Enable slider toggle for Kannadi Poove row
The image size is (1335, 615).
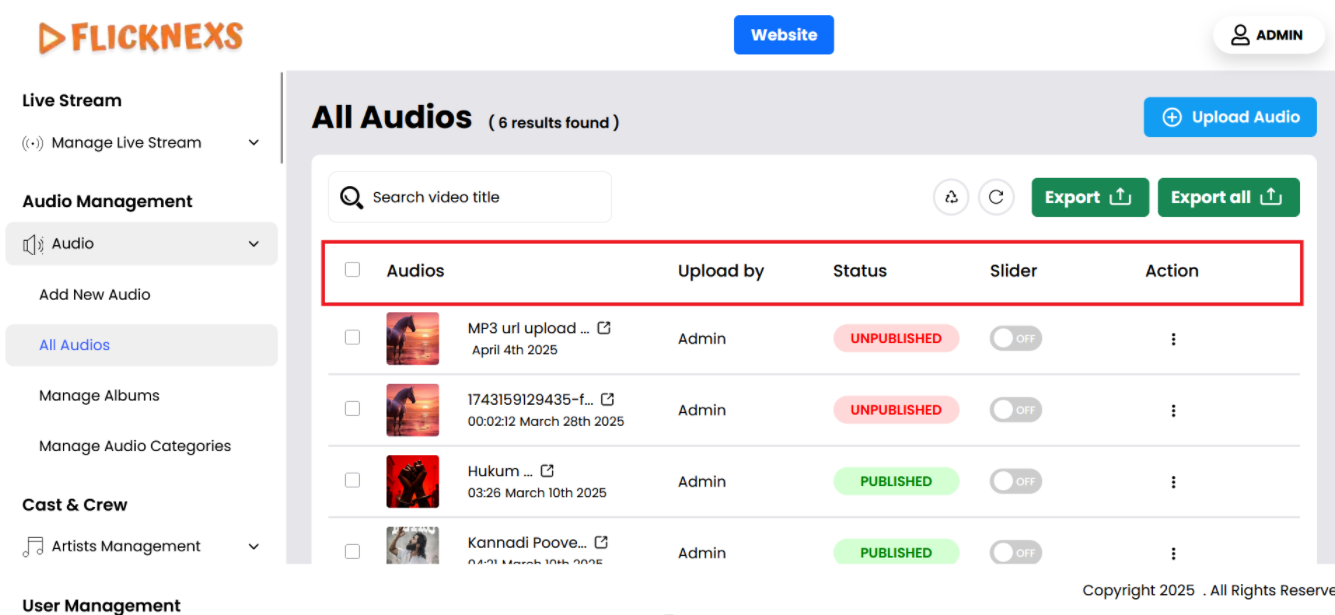tap(1015, 552)
